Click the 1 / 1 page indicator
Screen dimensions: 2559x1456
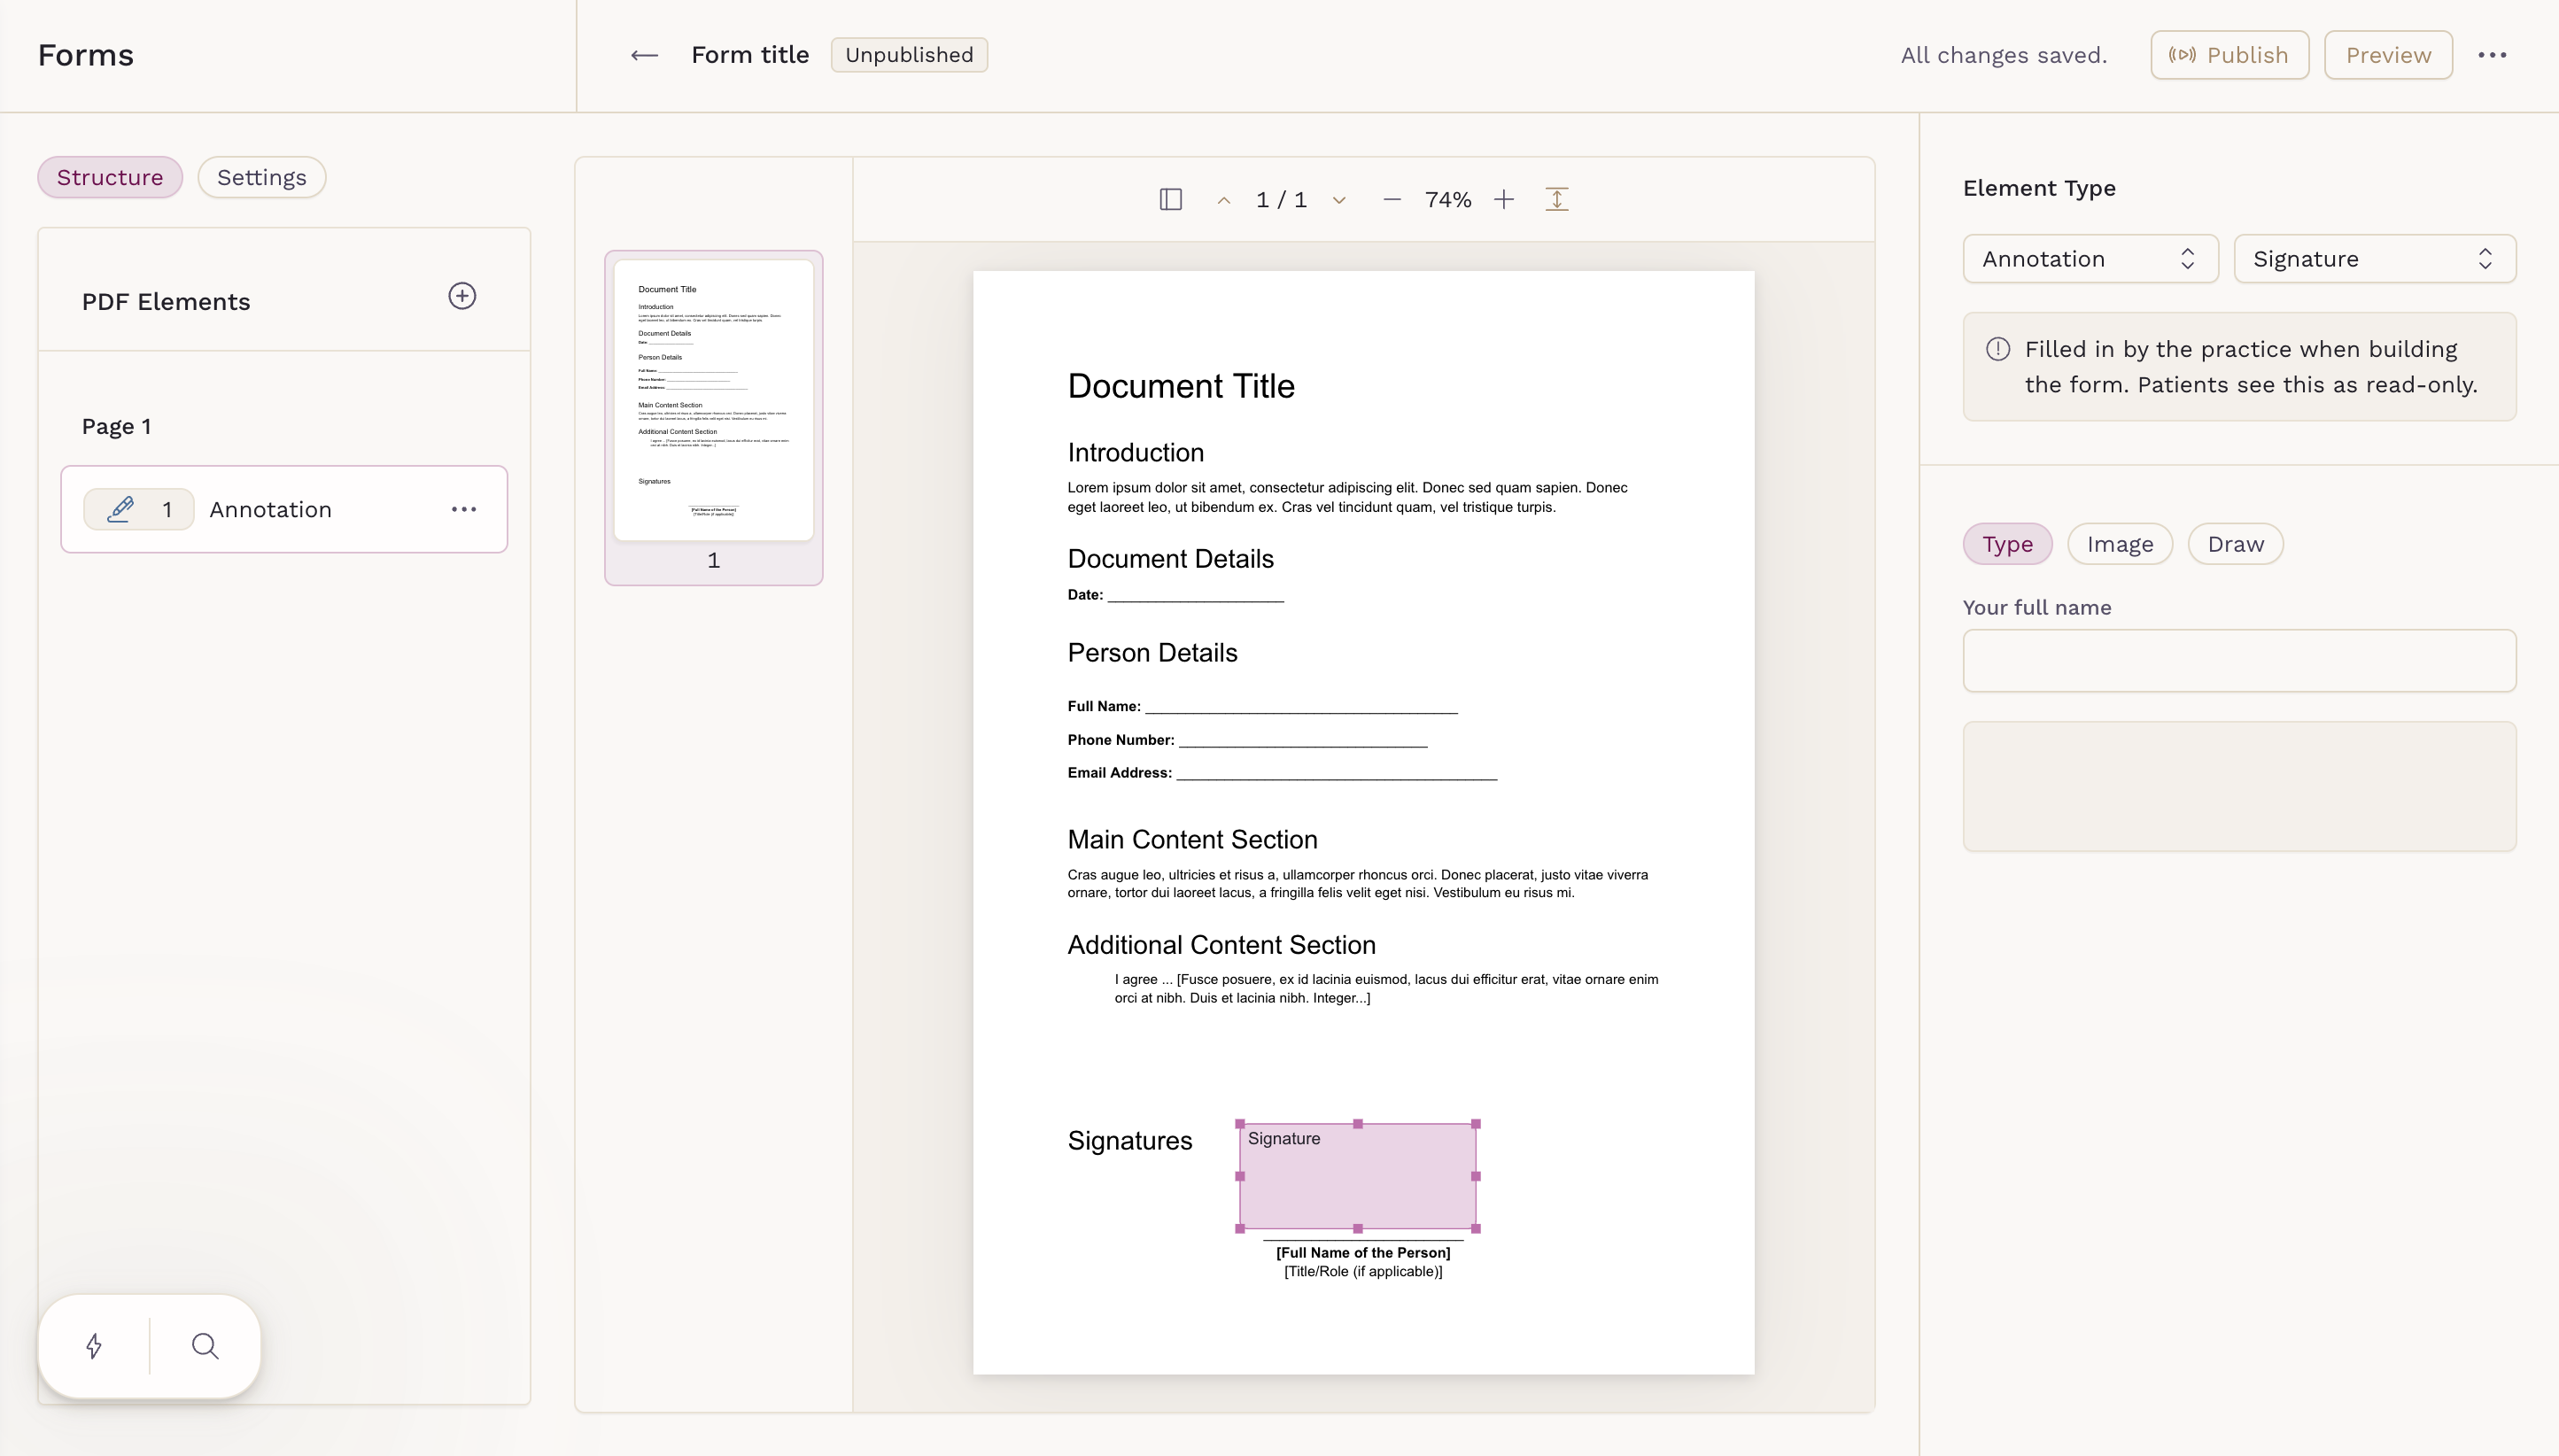(x=1281, y=199)
